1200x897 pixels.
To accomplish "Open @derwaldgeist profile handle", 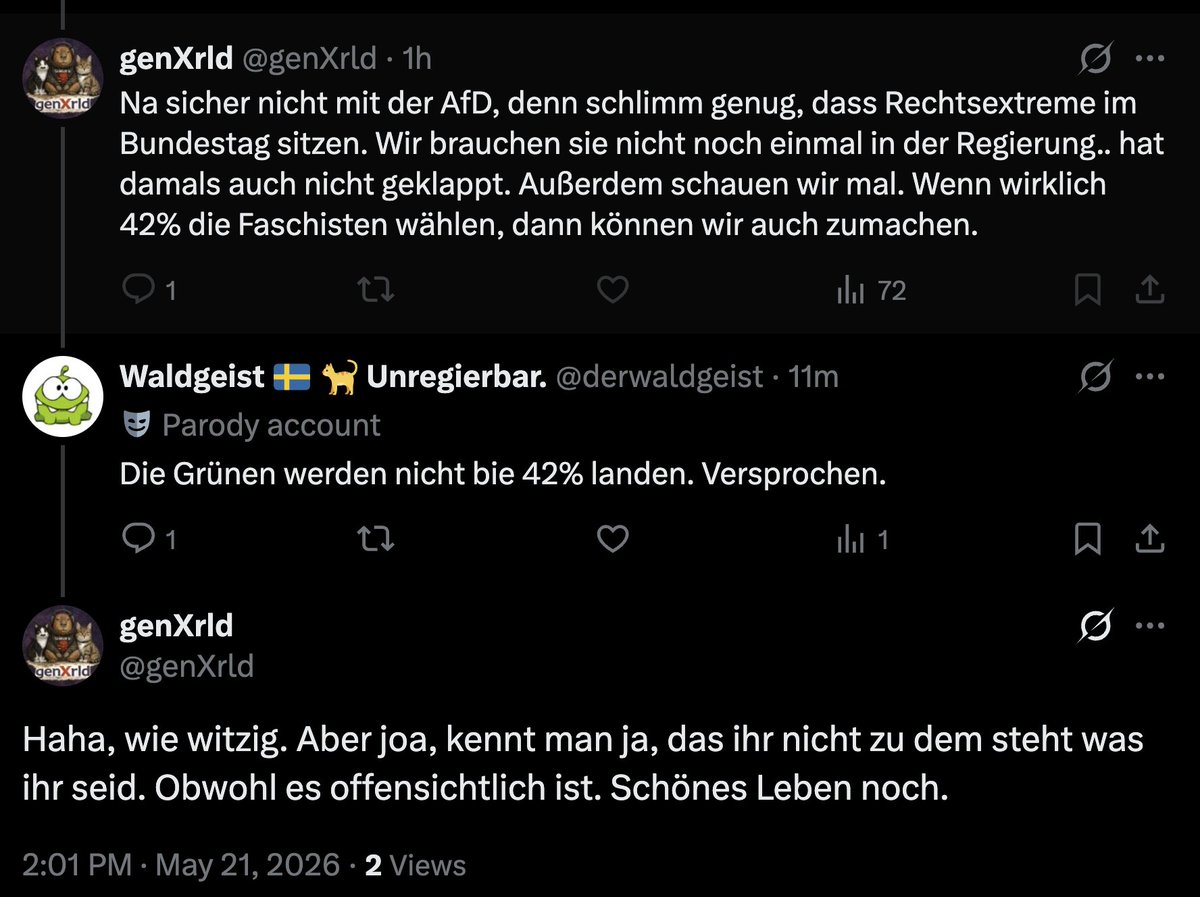I will [x=658, y=377].
